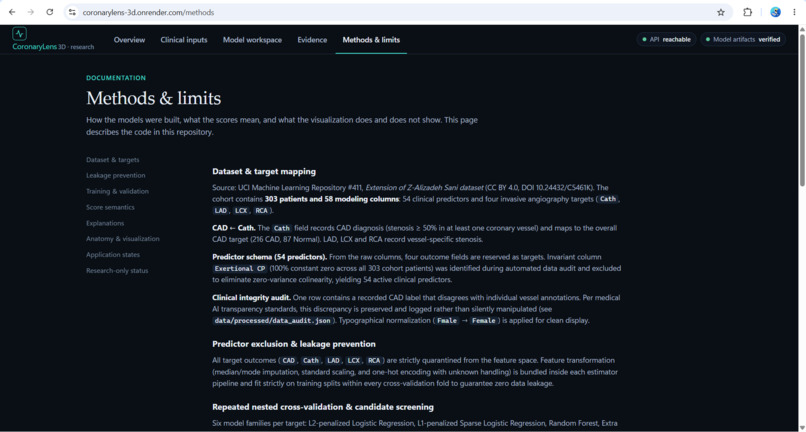Screen dimensions: 806x432
Task: Click the browser forward arrow
Action: click(31, 12)
